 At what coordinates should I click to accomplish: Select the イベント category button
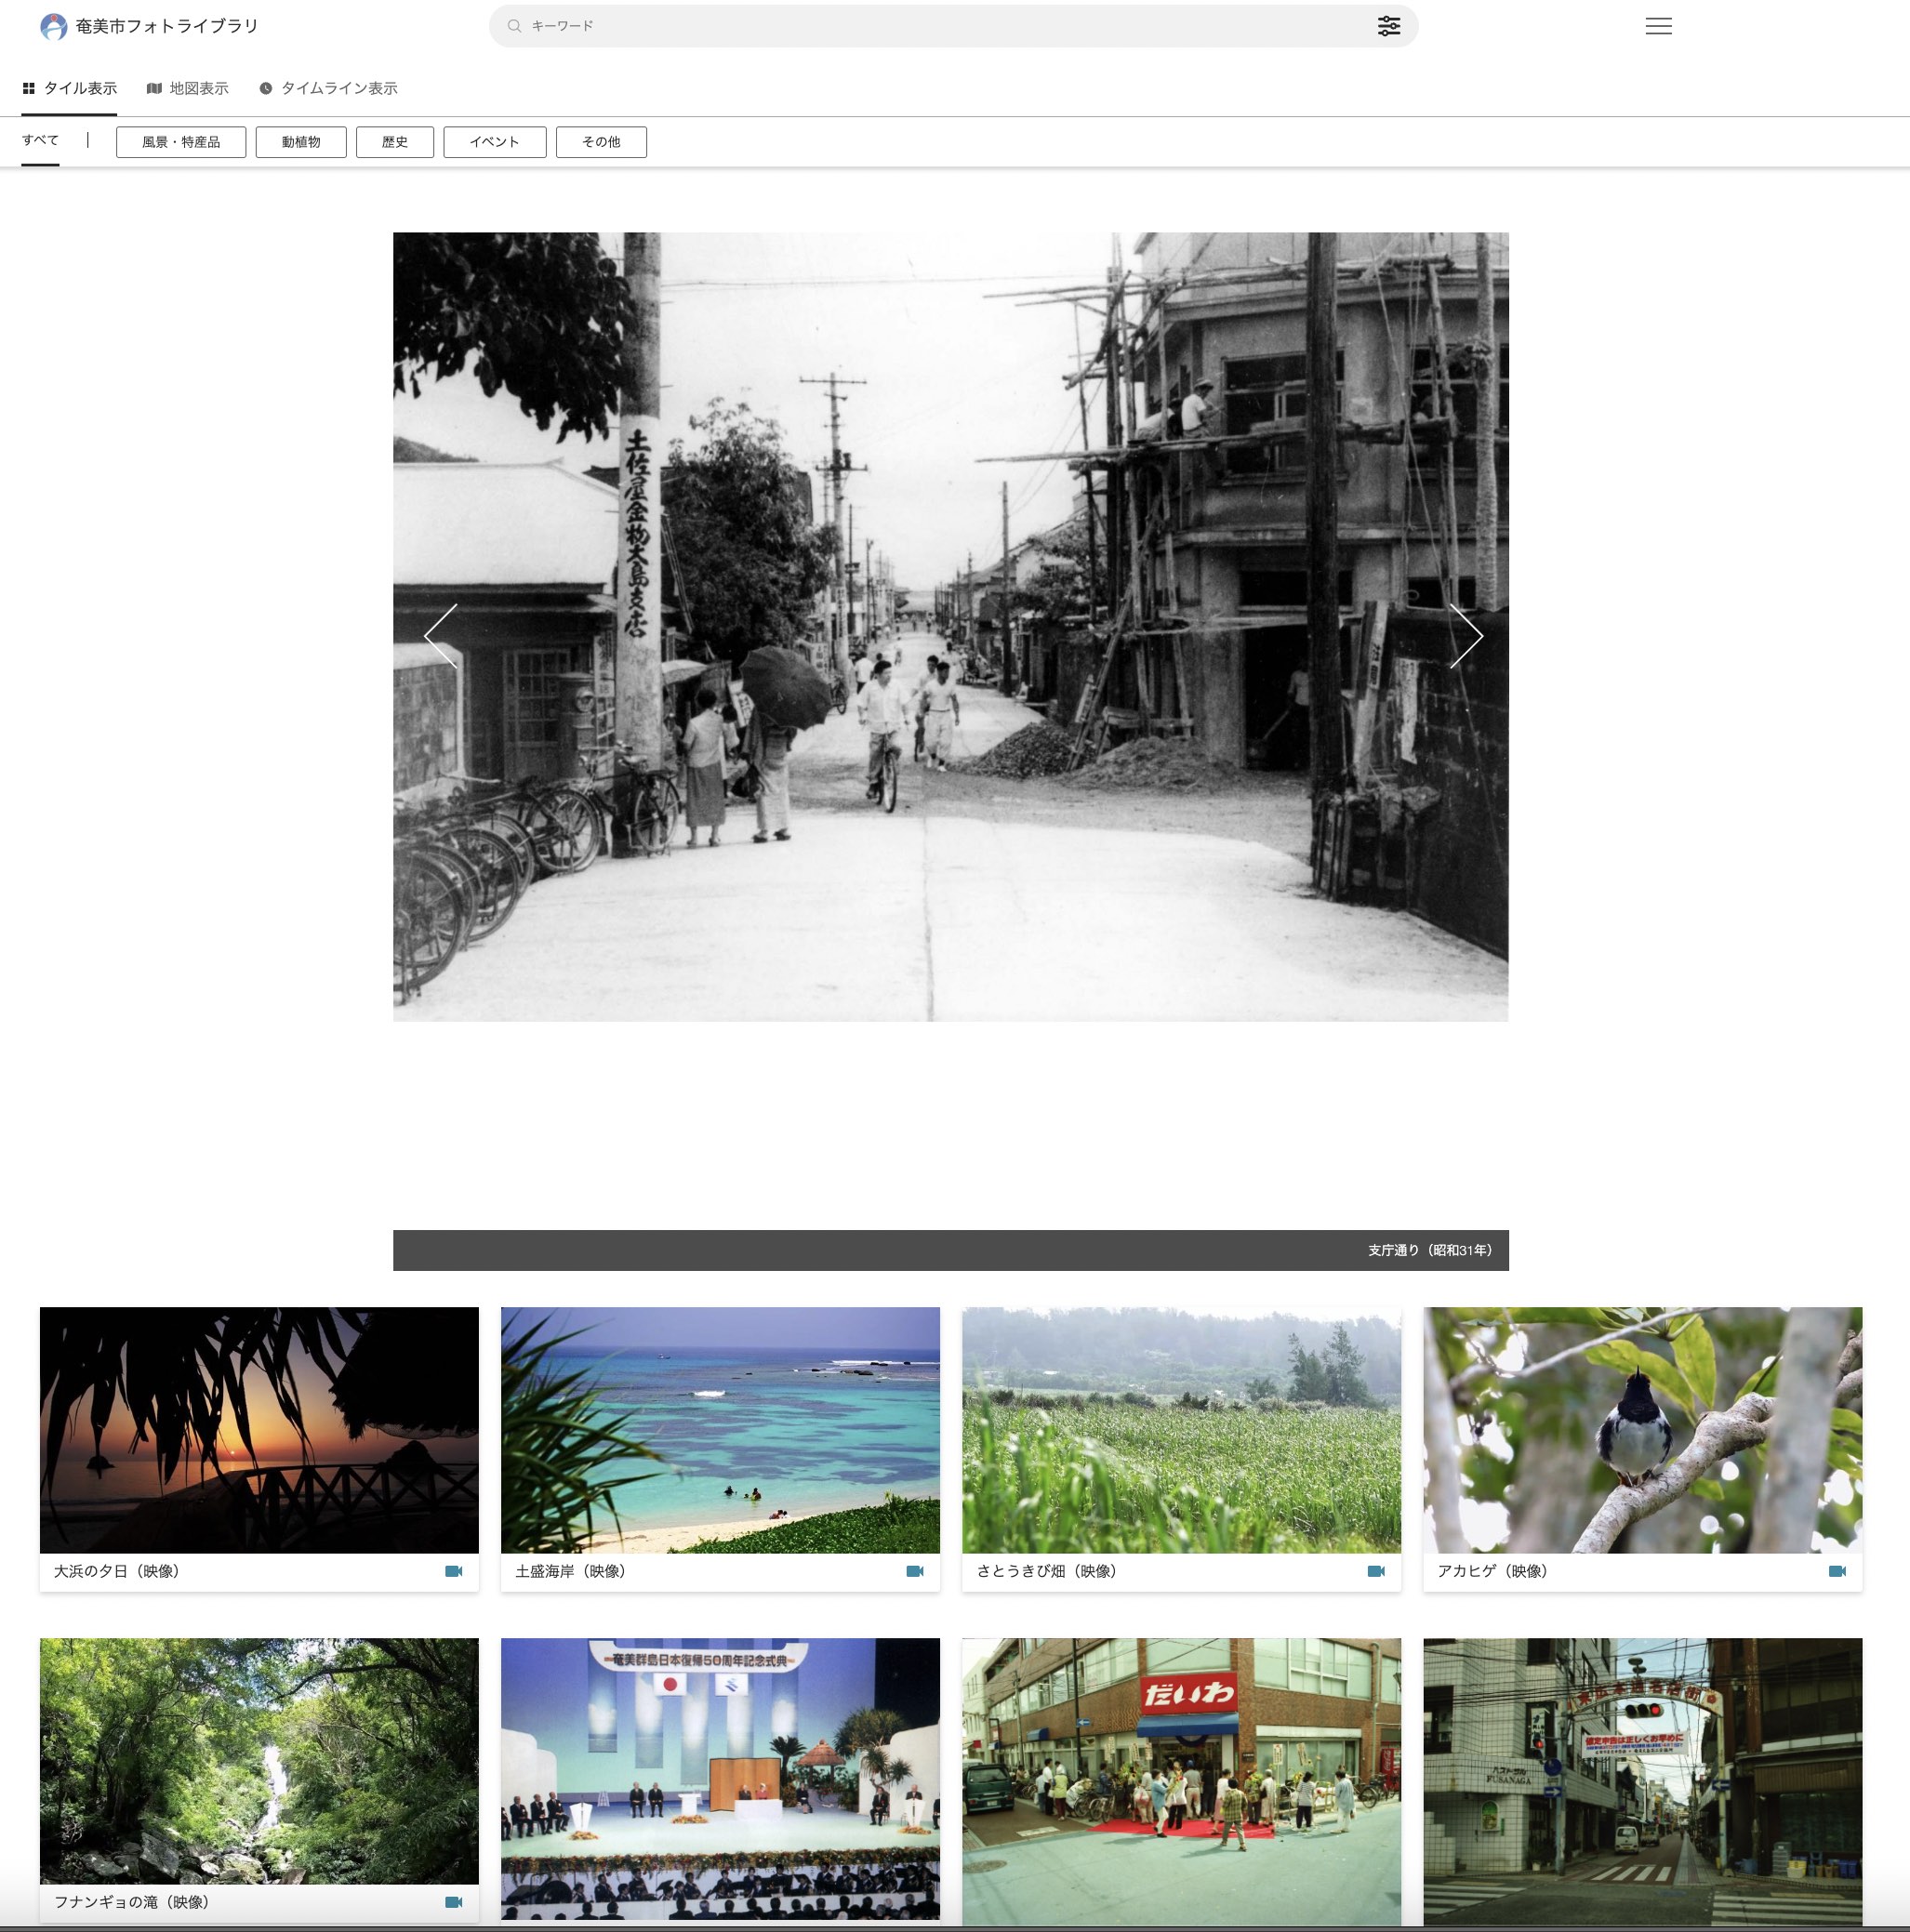pos(495,142)
